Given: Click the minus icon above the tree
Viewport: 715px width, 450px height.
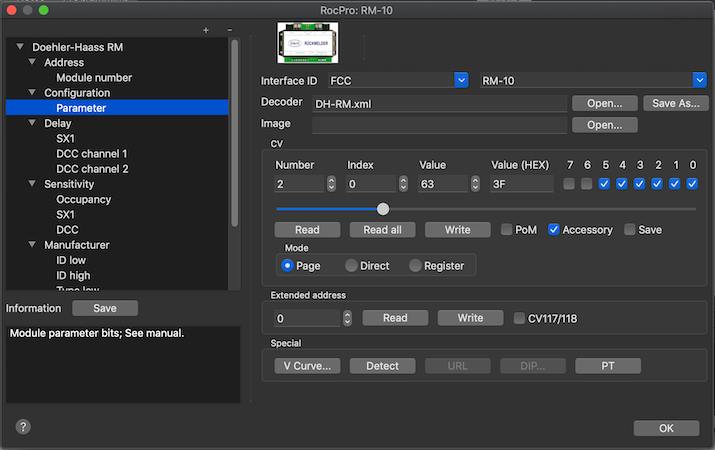Looking at the screenshot, I should point(229,31).
